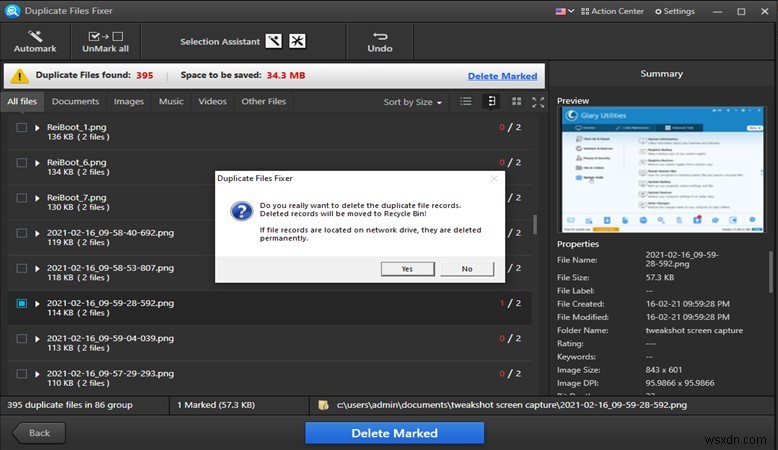Image resolution: width=778 pixels, height=450 pixels.
Task: Click the Properties panel scrollbar
Action: pos(771,272)
